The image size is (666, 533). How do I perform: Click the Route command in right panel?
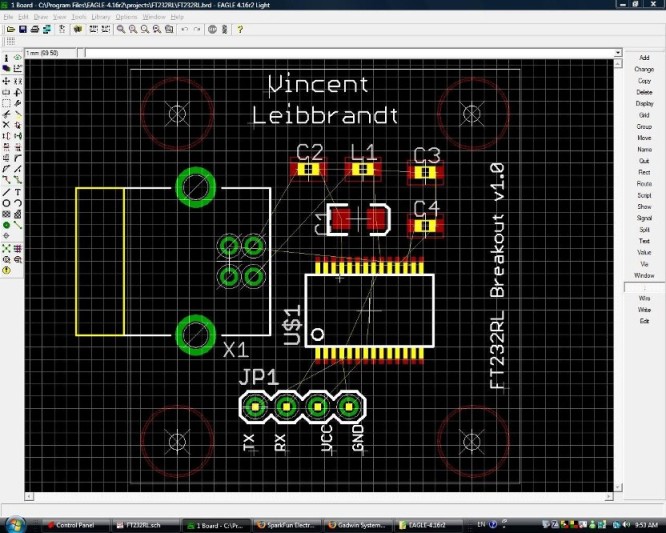click(x=644, y=183)
